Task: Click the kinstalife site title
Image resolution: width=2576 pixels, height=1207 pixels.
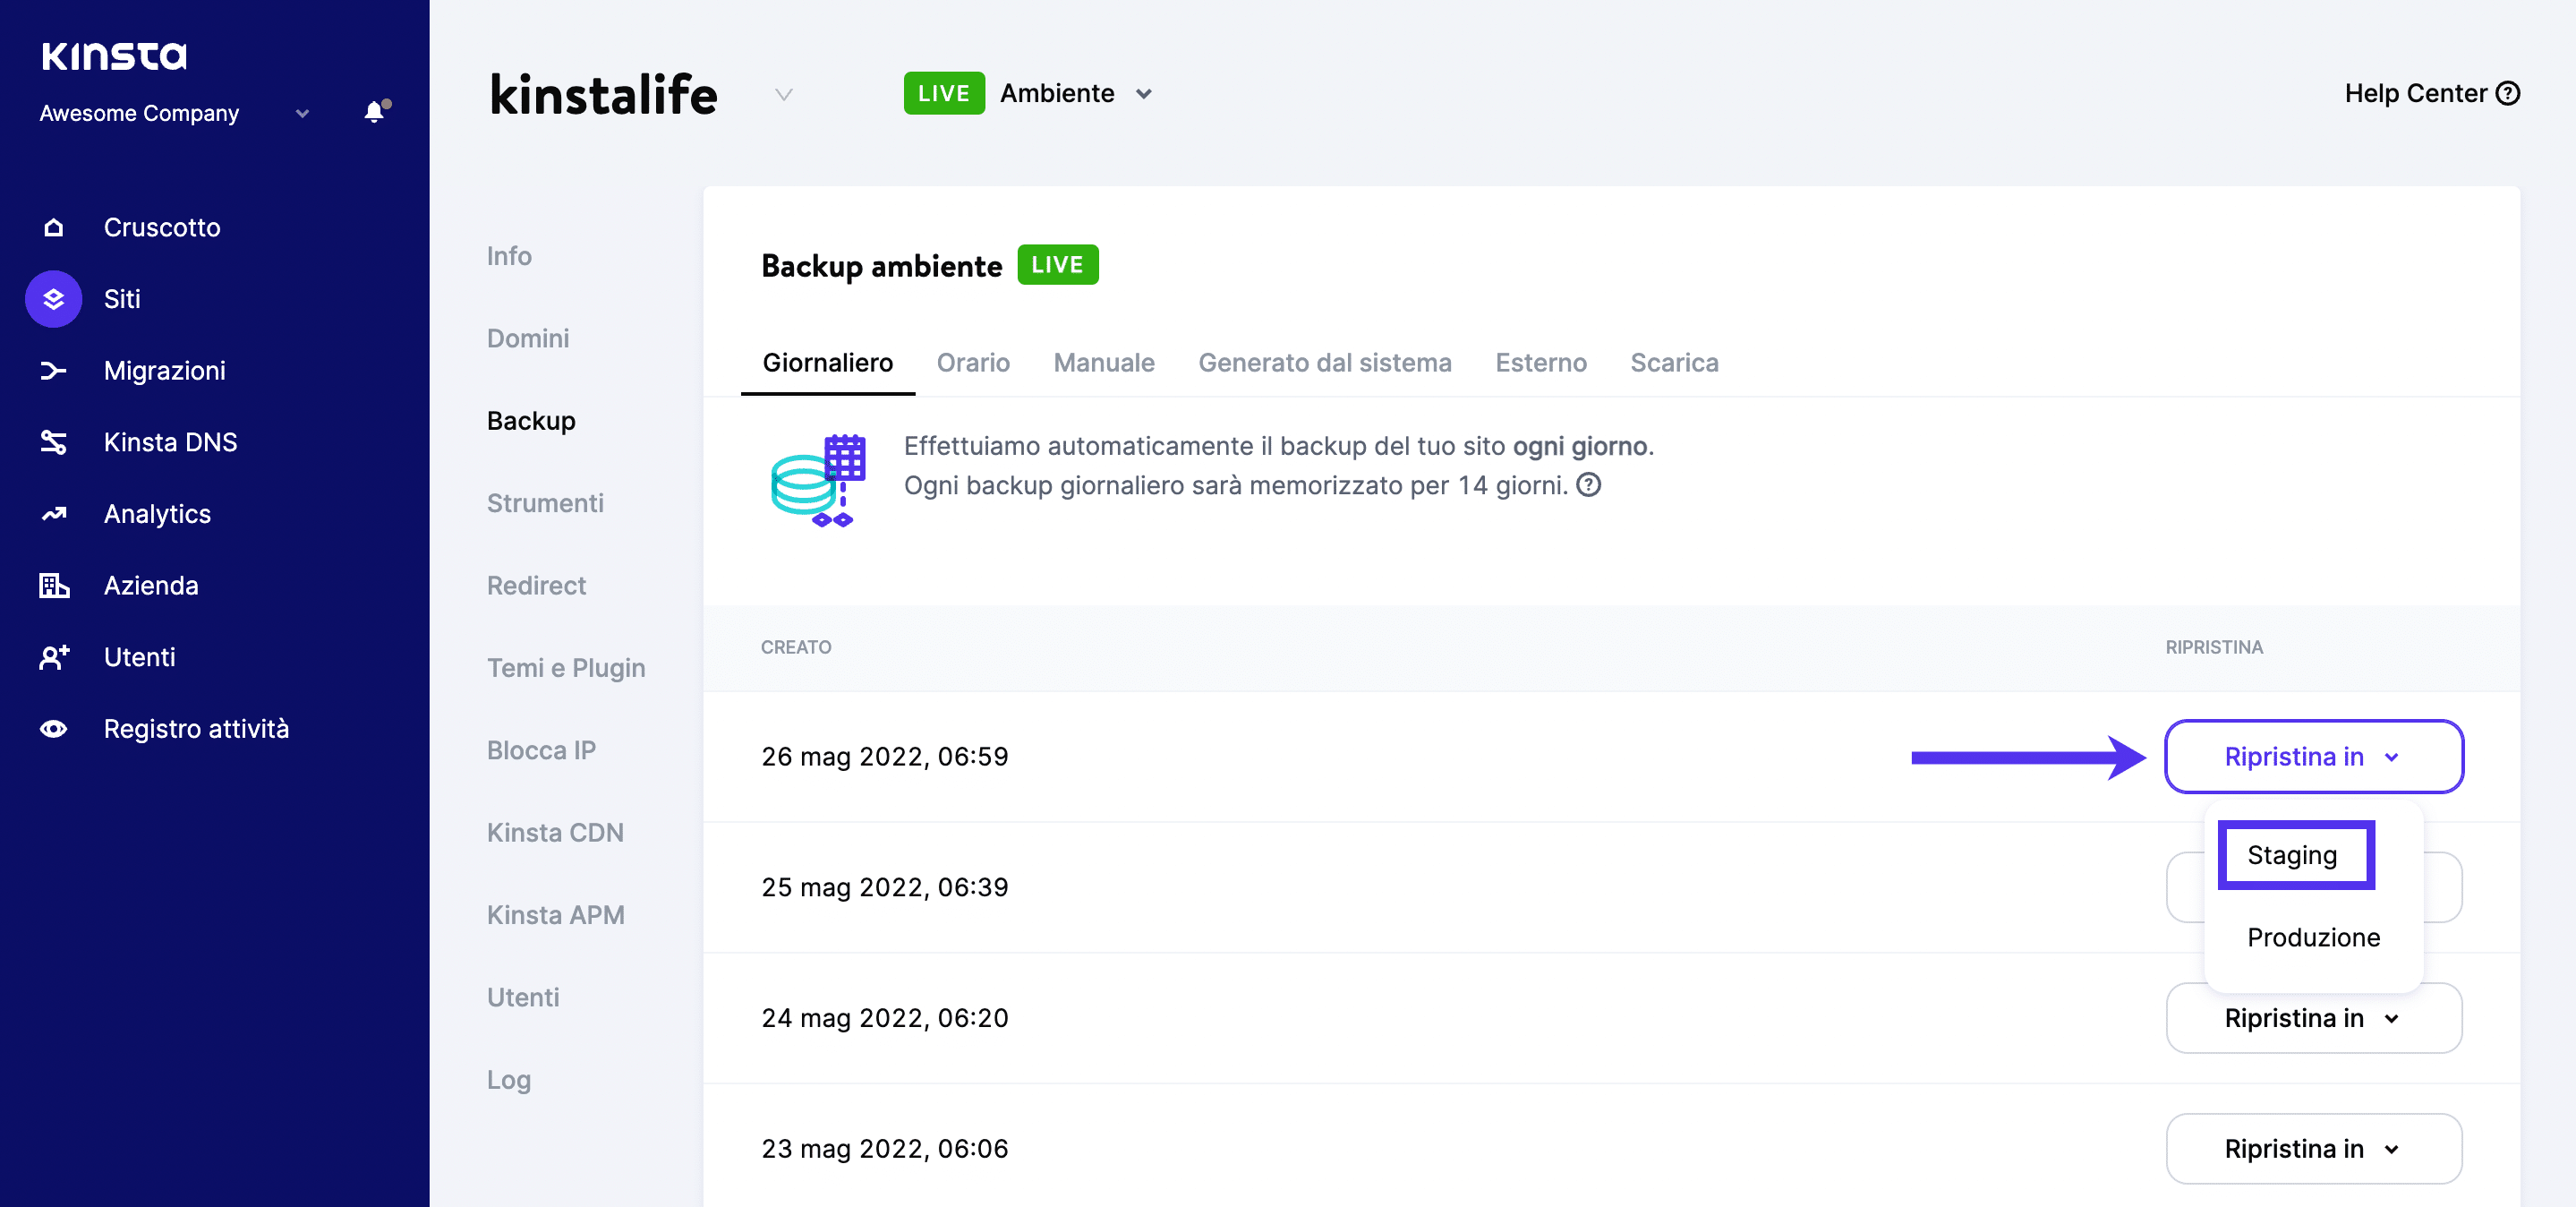Action: (x=604, y=95)
